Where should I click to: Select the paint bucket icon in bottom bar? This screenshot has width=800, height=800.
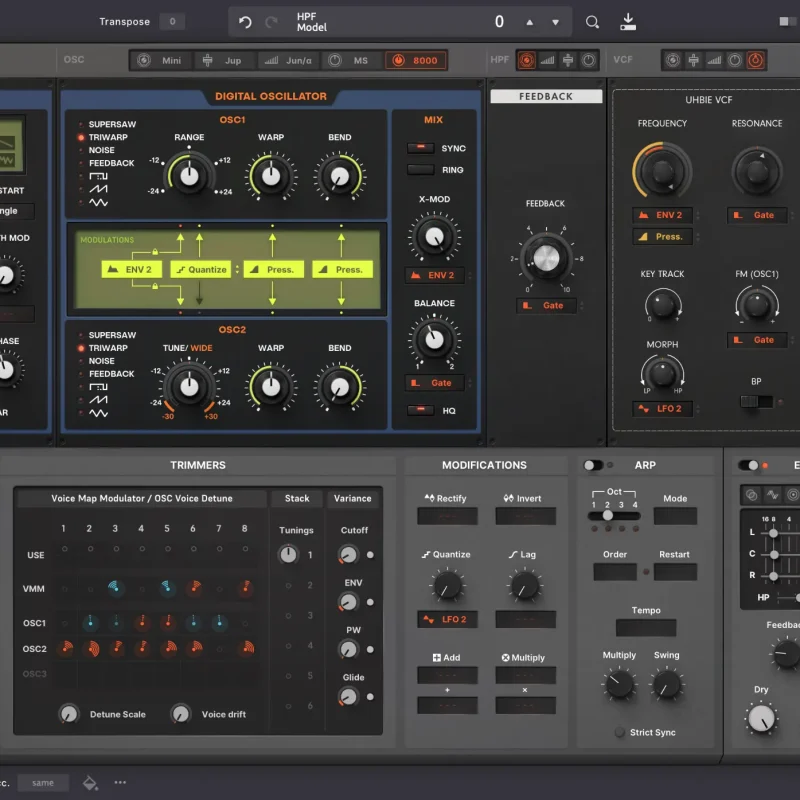[x=90, y=782]
